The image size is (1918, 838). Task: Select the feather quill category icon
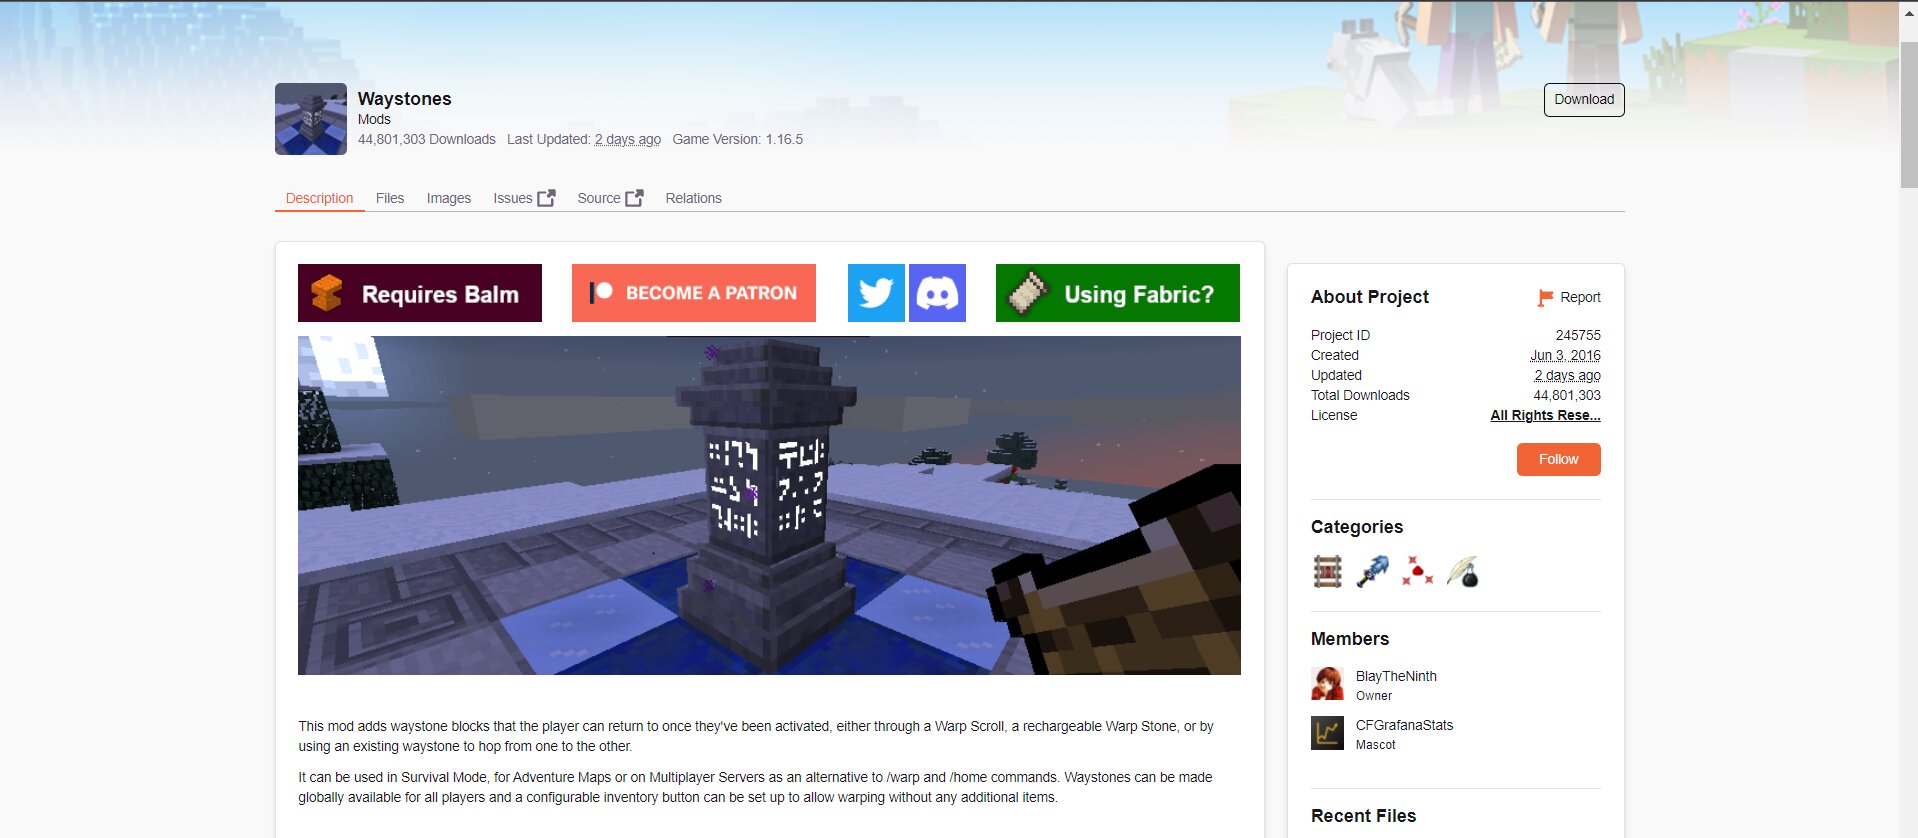[1462, 572]
